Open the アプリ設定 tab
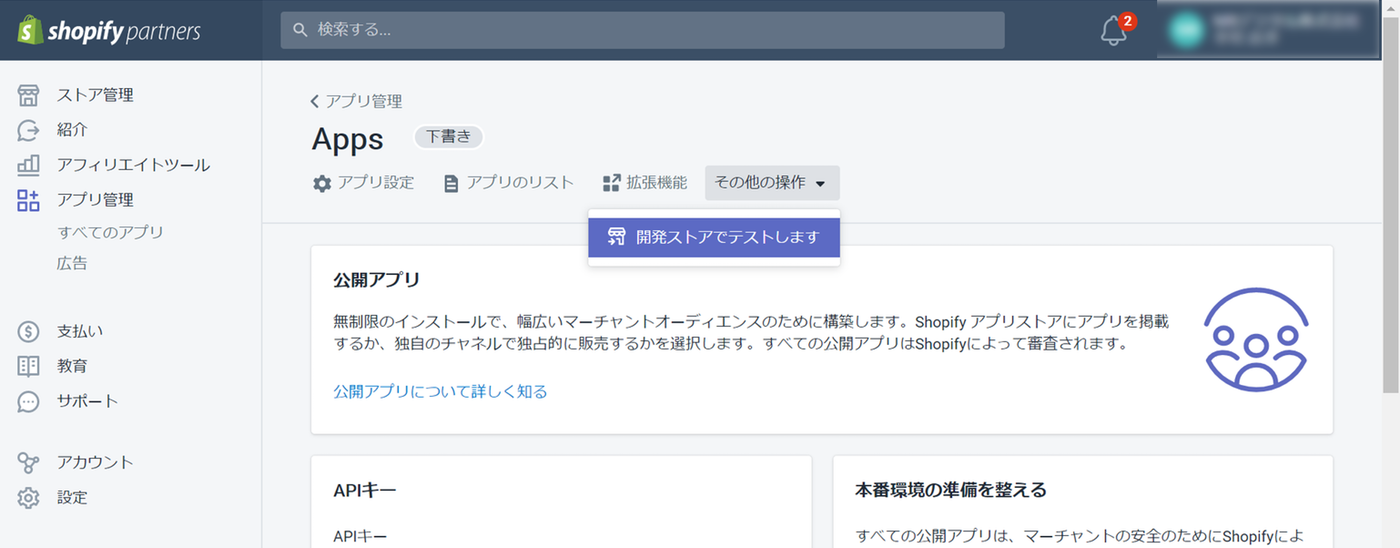The image size is (1400, 548). [363, 183]
